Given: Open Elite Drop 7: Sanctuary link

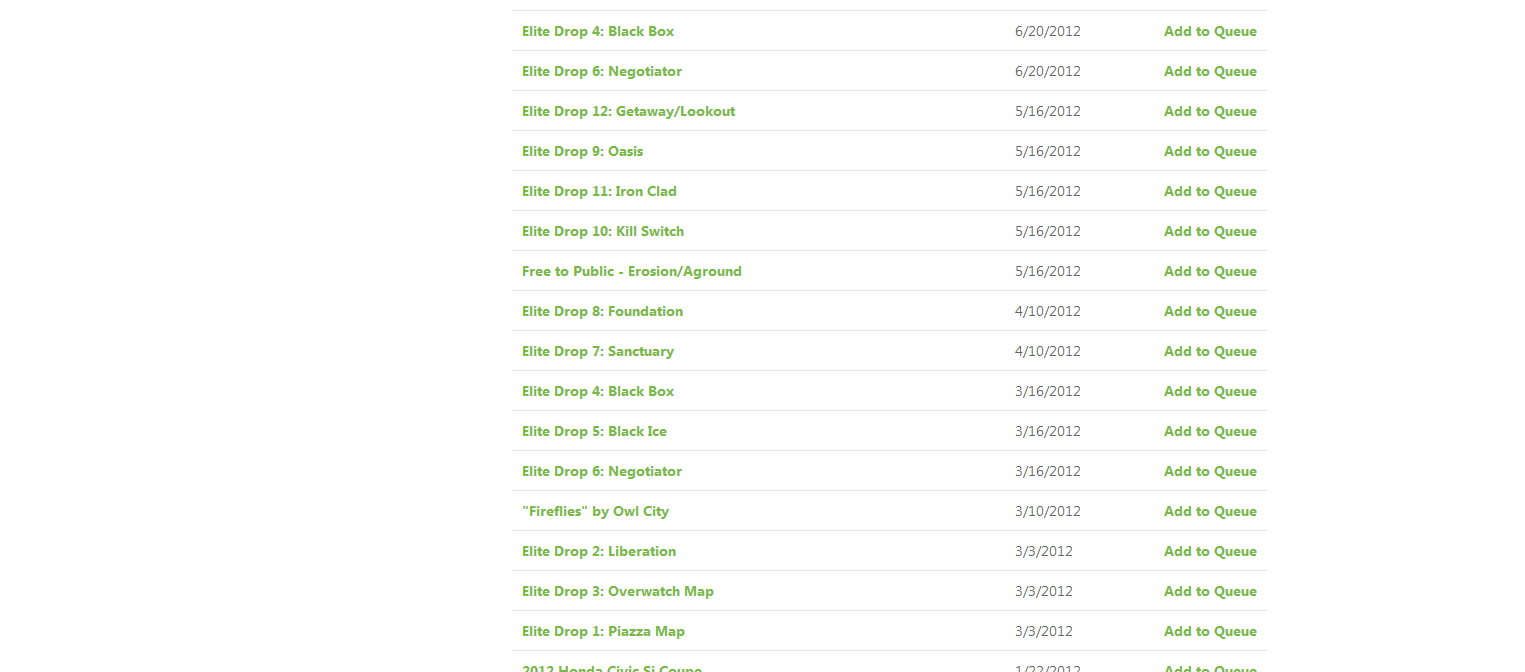Looking at the screenshot, I should coord(598,351).
